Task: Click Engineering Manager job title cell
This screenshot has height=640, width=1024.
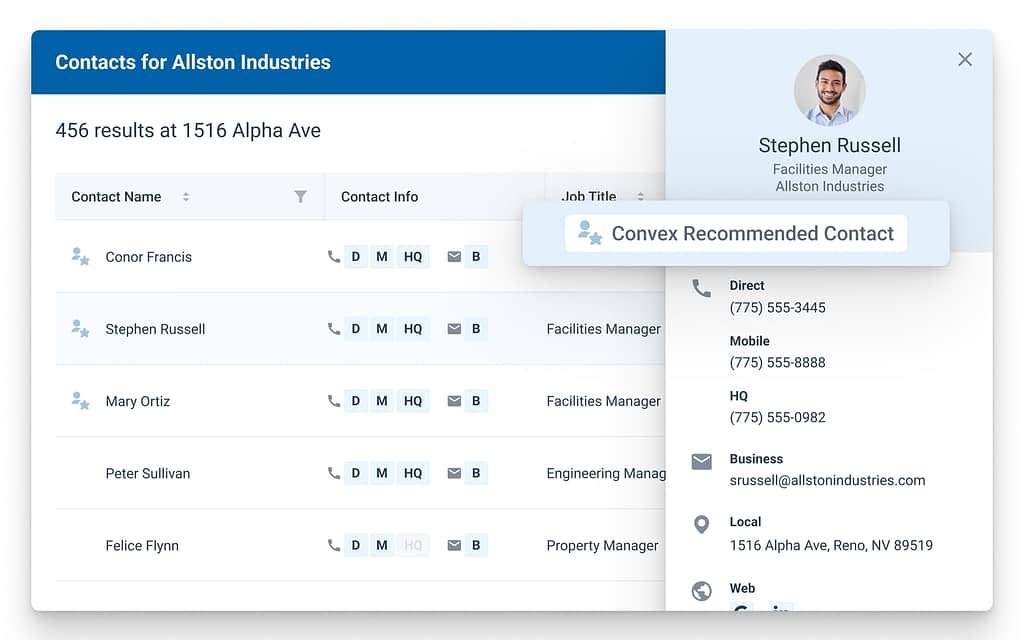Action: pyautogui.click(x=605, y=473)
